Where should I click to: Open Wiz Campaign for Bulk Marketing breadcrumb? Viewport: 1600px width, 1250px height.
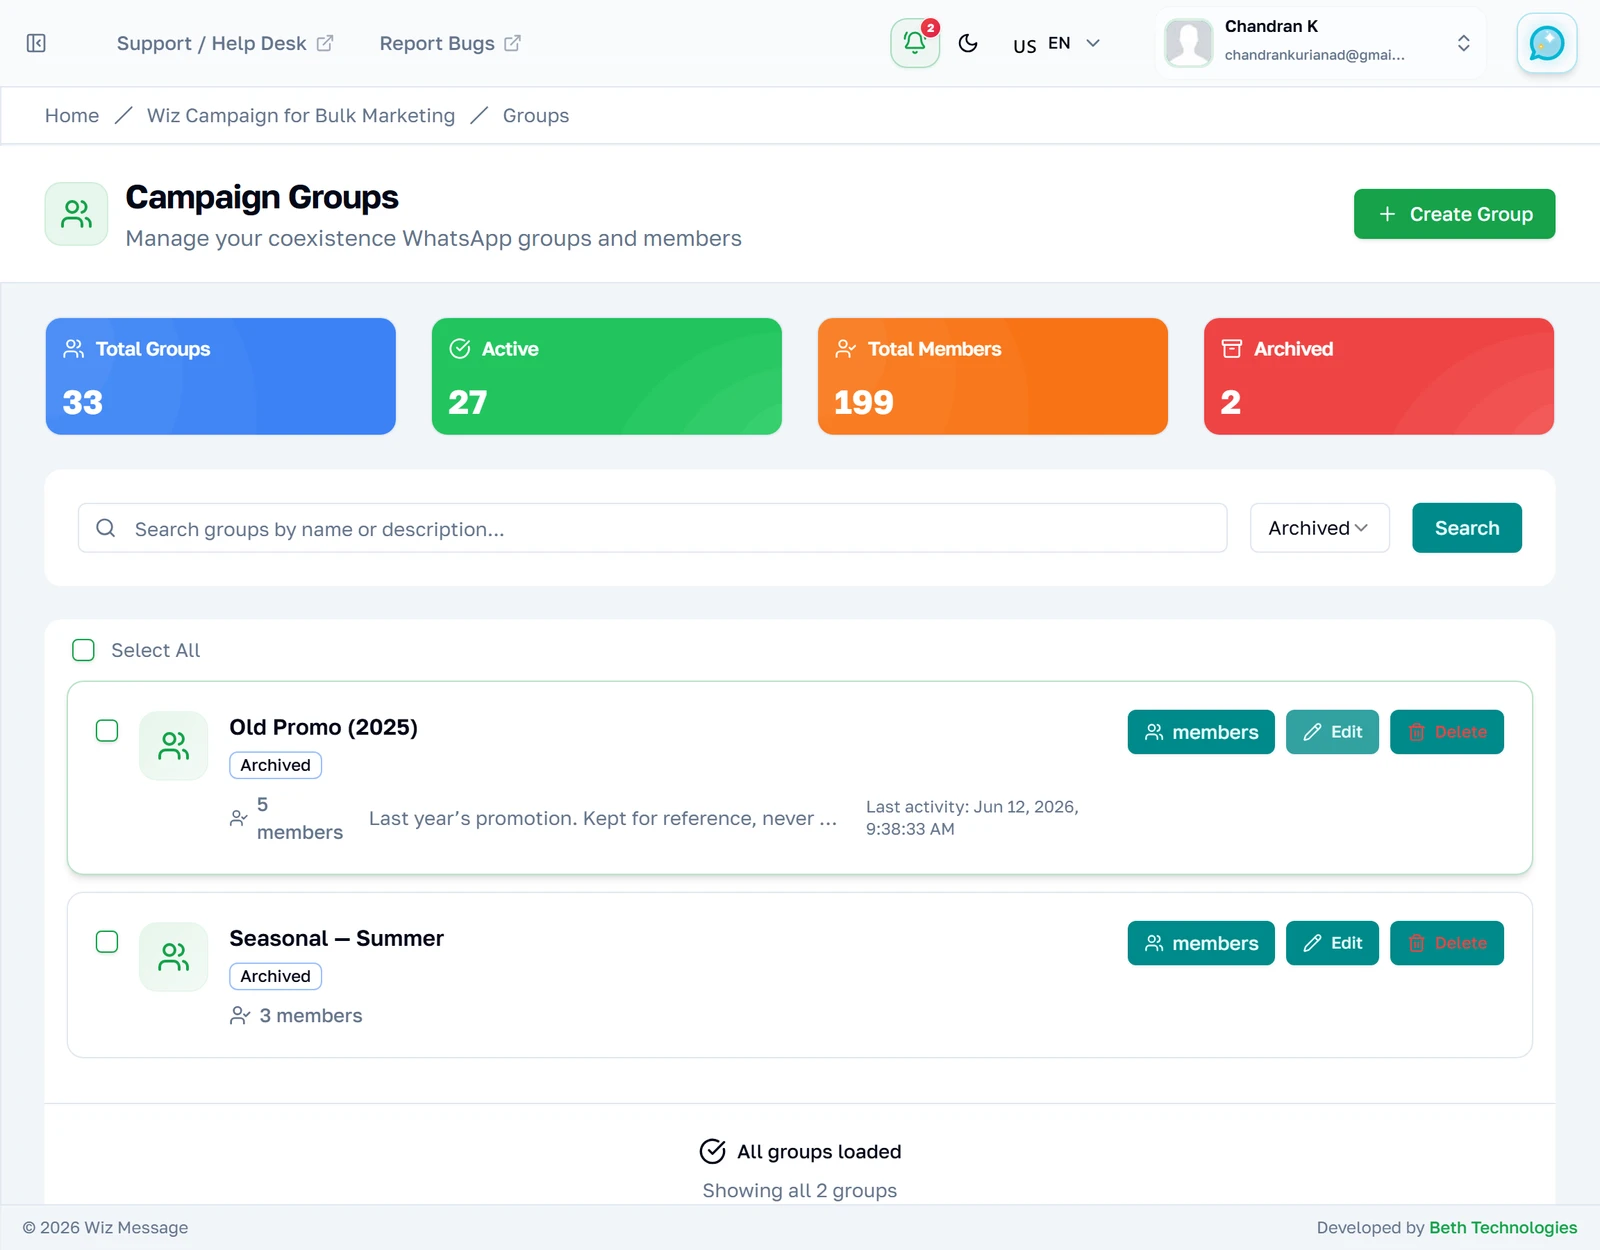tap(301, 116)
